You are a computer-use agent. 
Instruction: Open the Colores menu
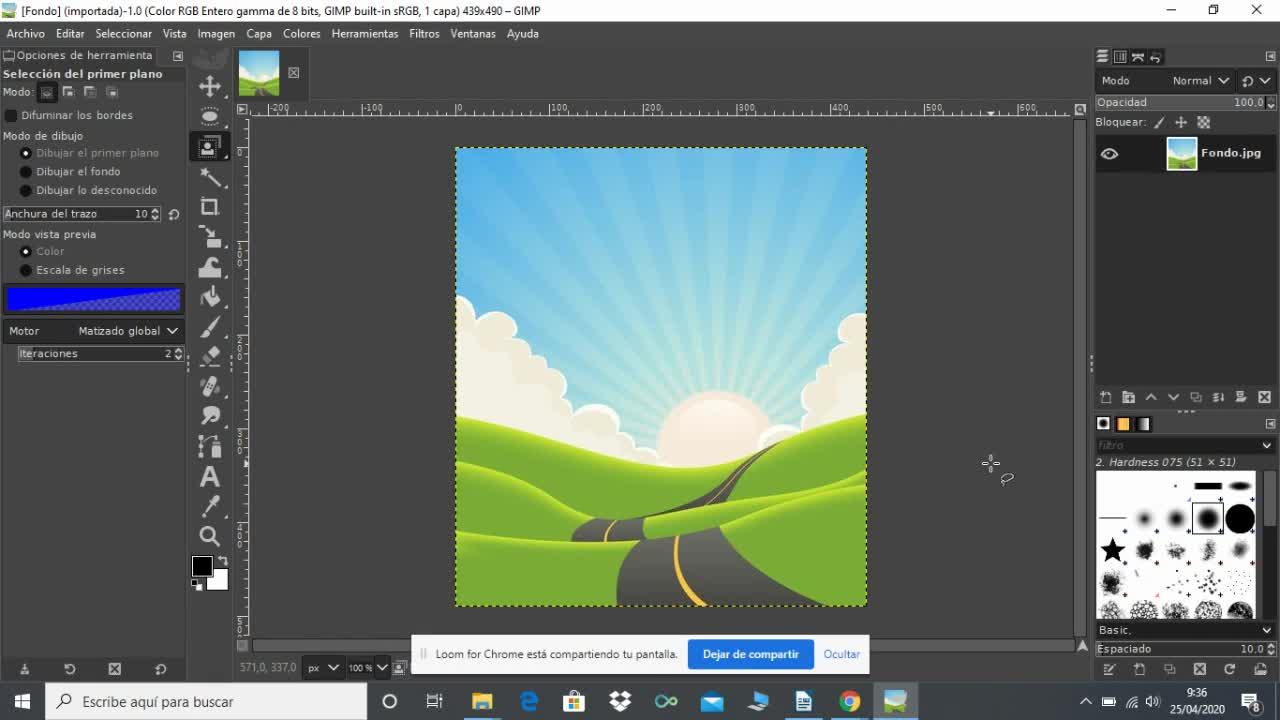coord(301,33)
